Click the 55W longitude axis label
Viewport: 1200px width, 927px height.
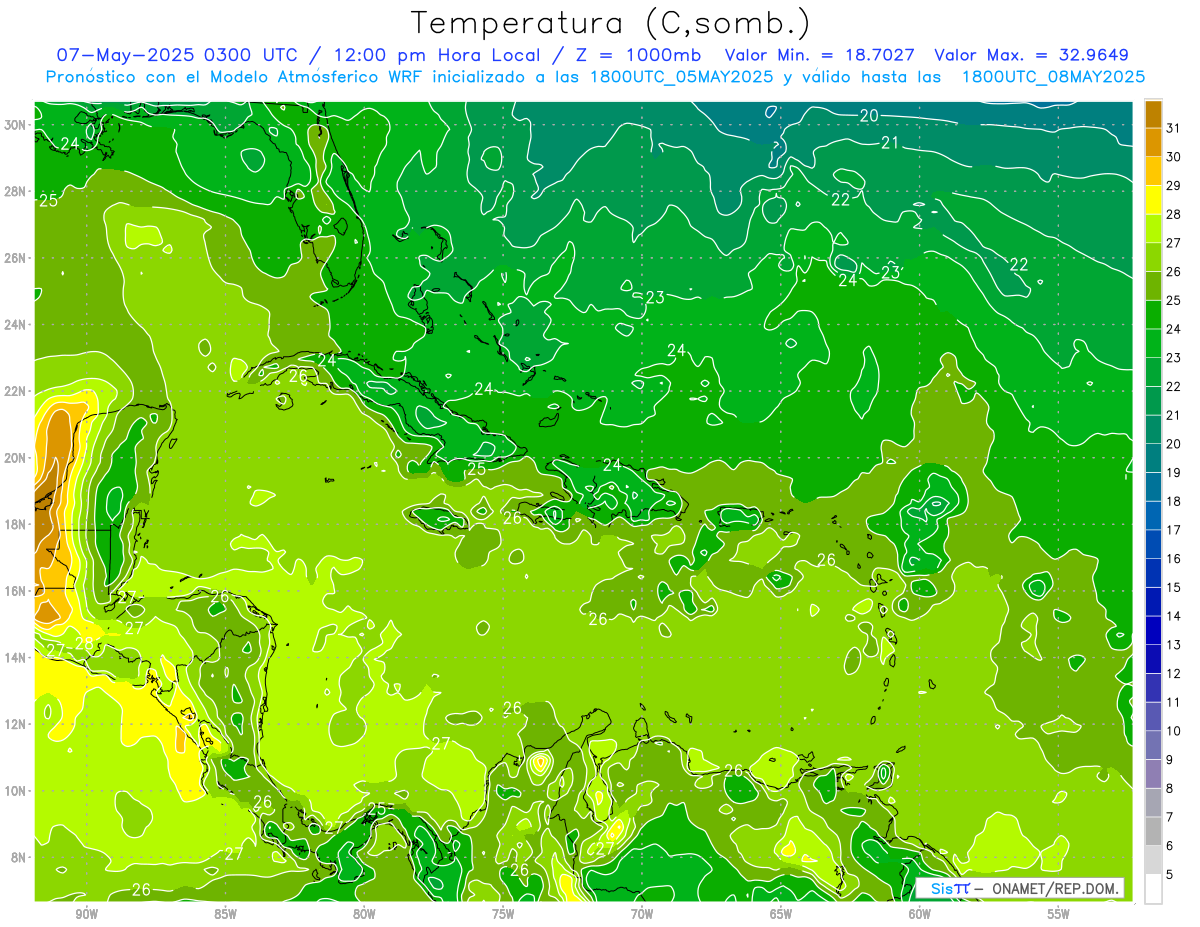1058,914
